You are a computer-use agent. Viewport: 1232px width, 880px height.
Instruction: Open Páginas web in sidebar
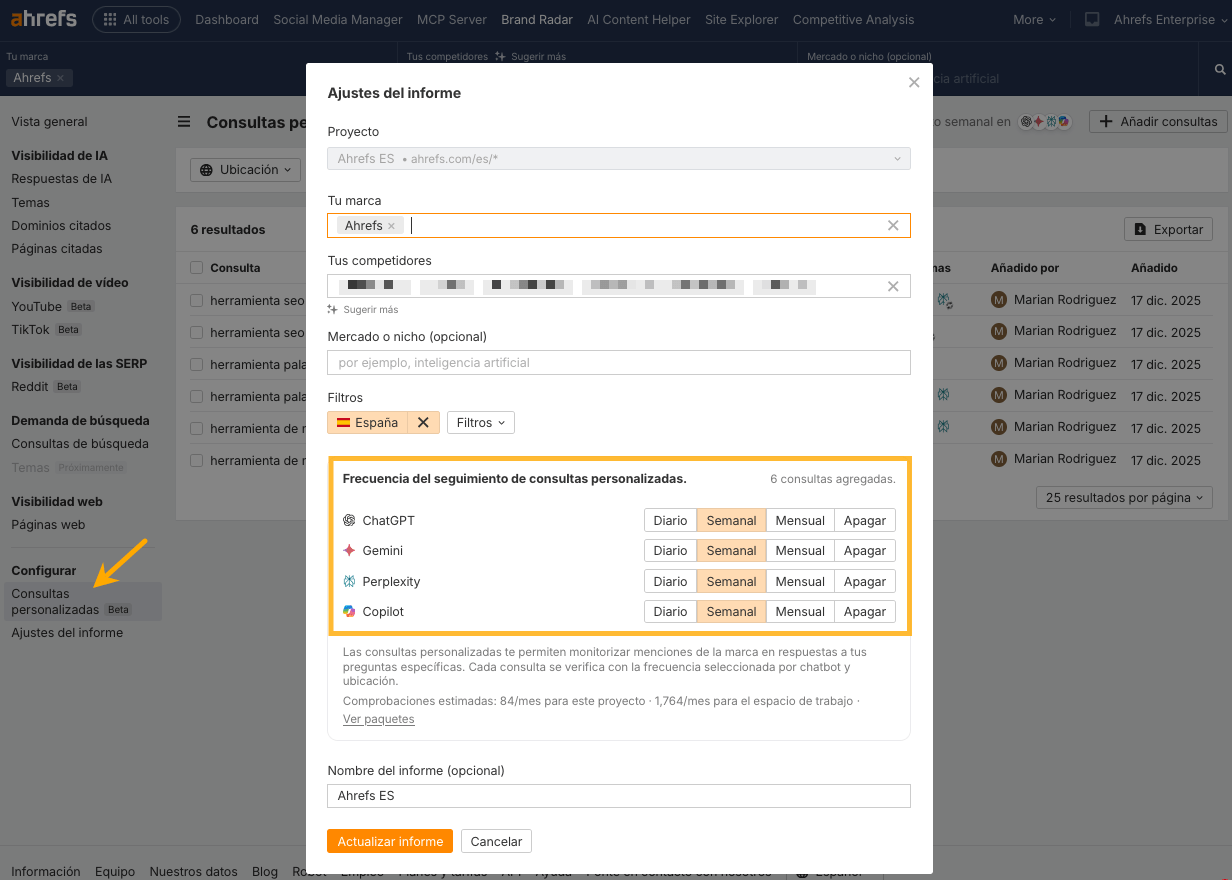[48, 525]
